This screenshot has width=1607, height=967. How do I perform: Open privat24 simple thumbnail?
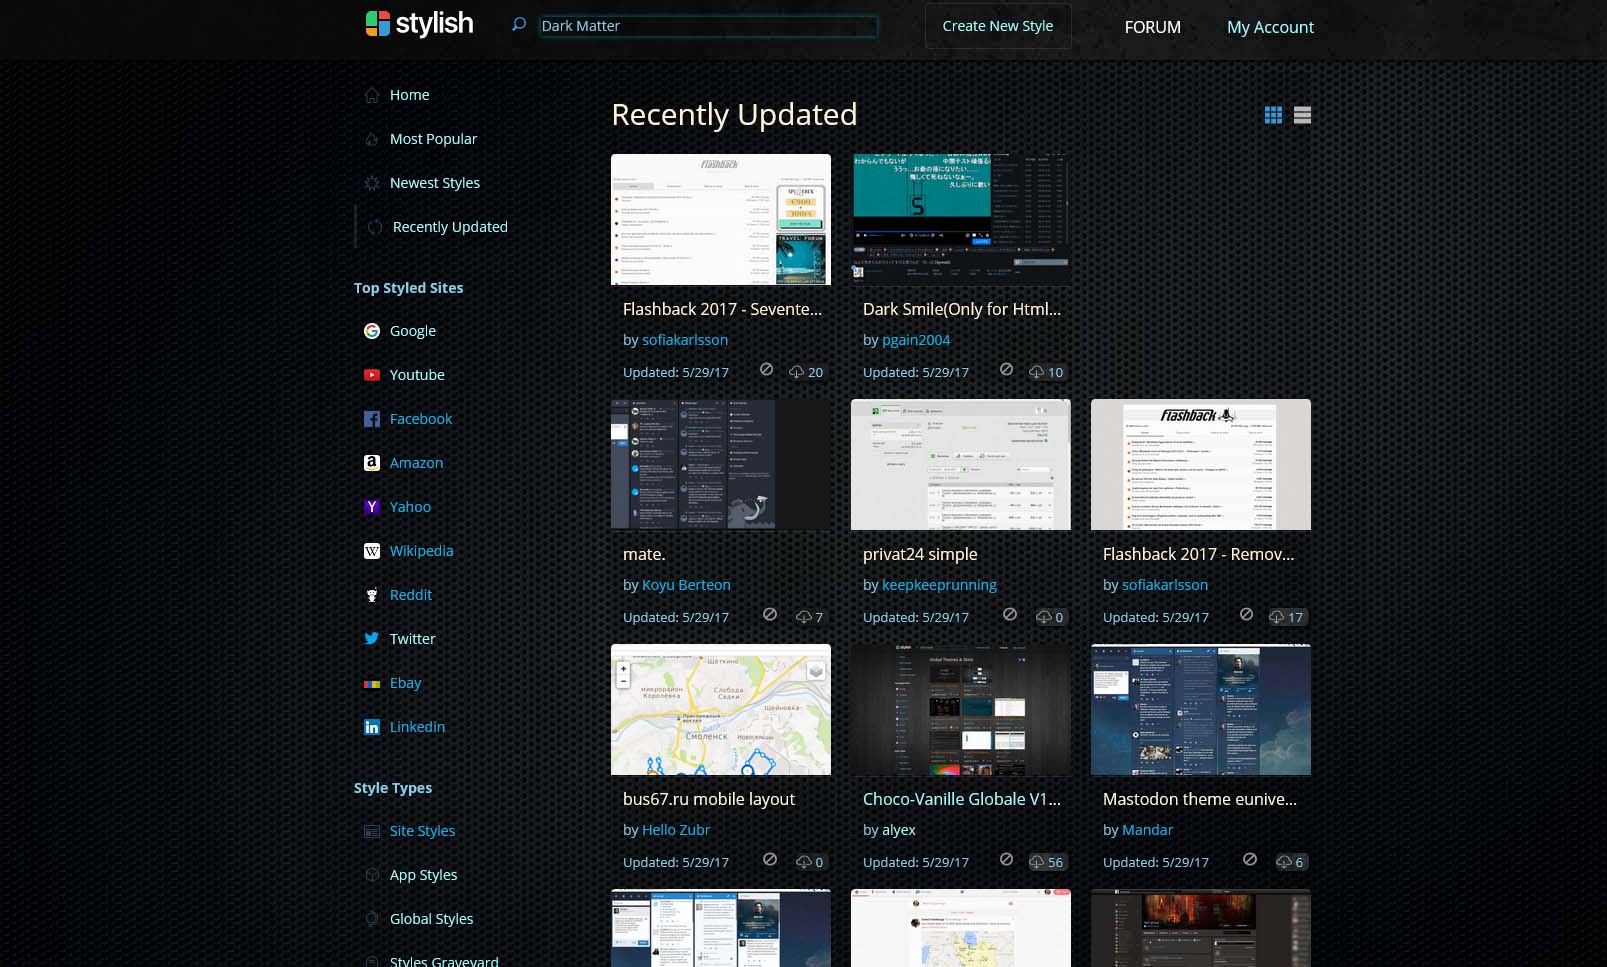point(961,464)
